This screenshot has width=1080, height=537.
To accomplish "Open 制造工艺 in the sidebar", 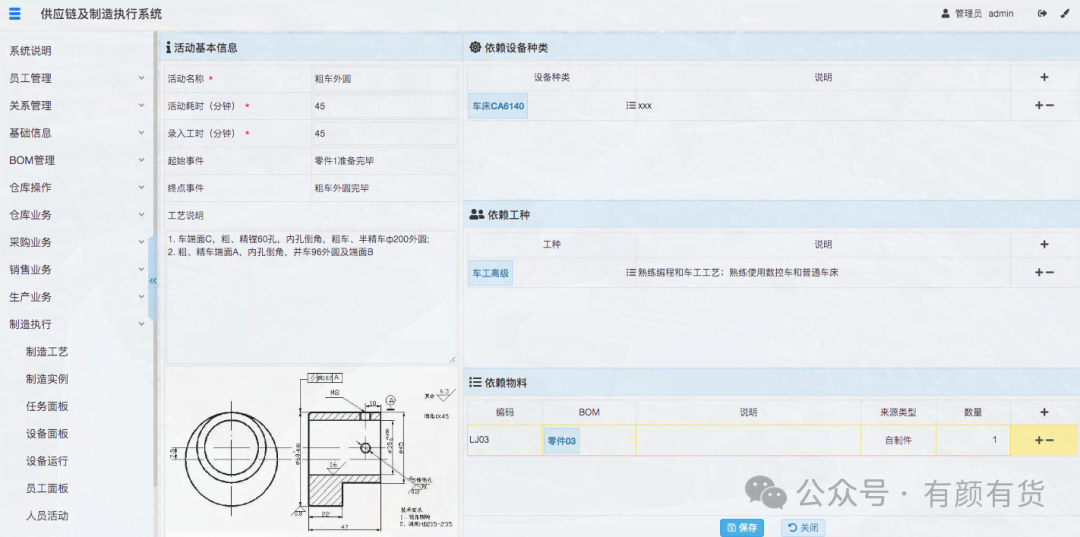I will coord(47,352).
